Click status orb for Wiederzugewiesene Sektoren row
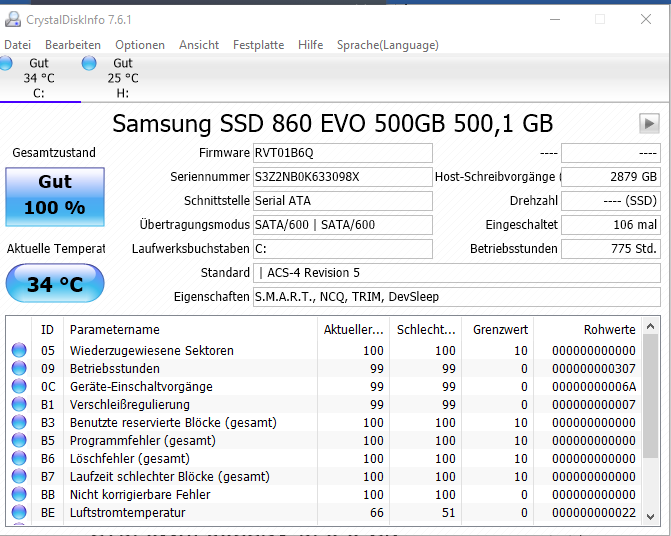This screenshot has height=536, width=671. pyautogui.click(x=19, y=350)
